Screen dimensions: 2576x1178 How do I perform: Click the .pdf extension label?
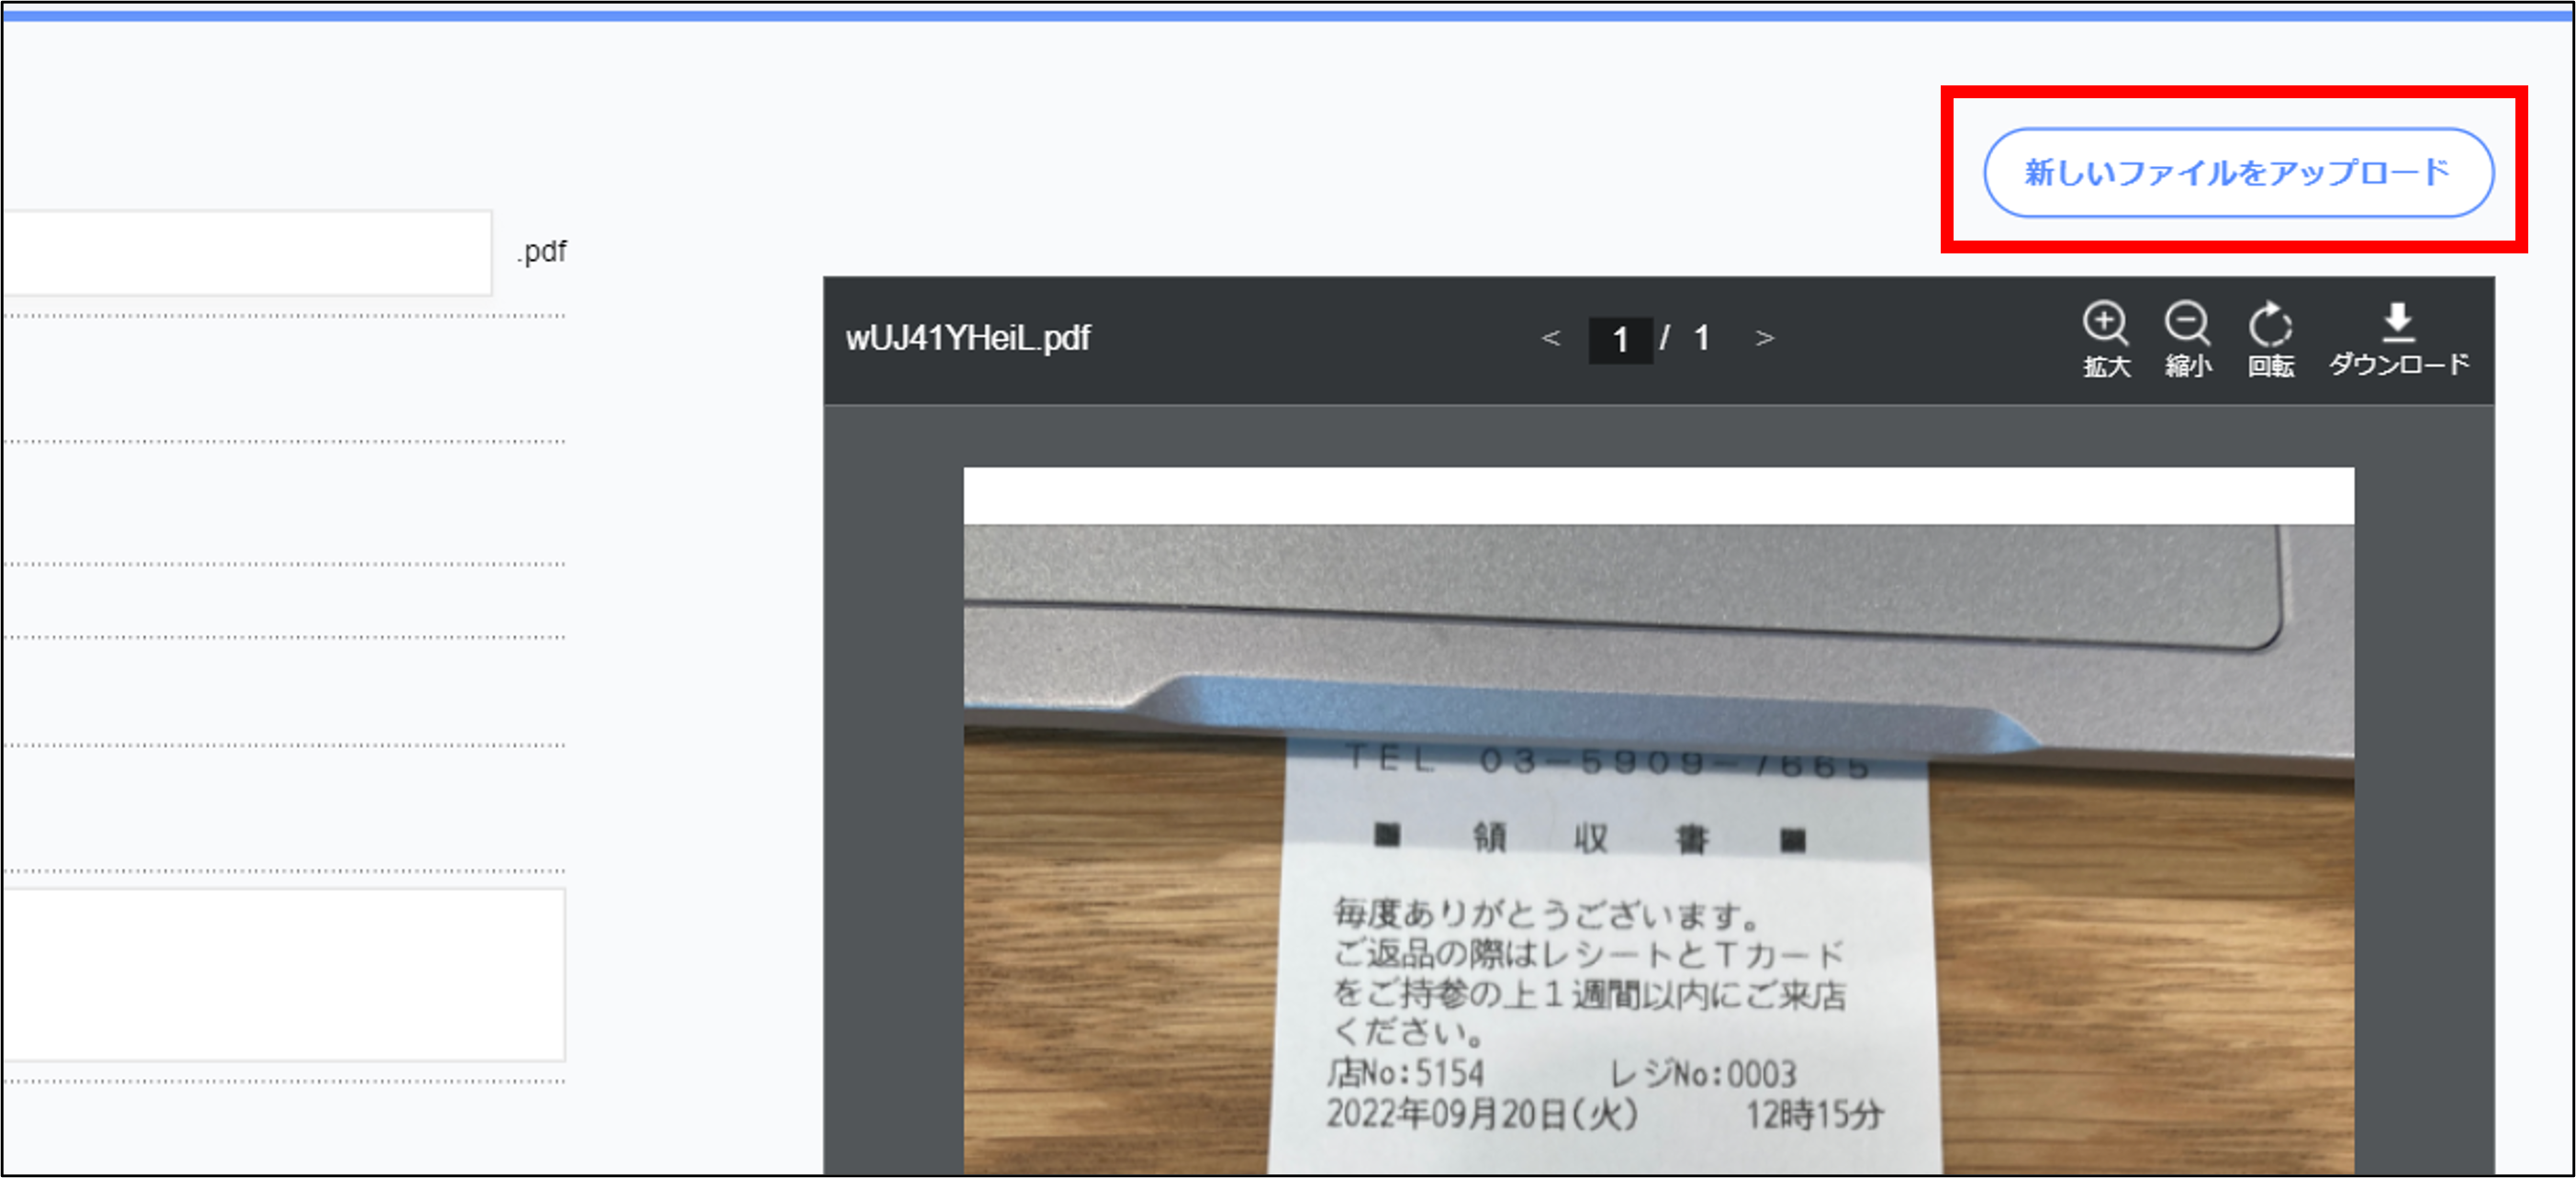click(x=542, y=251)
